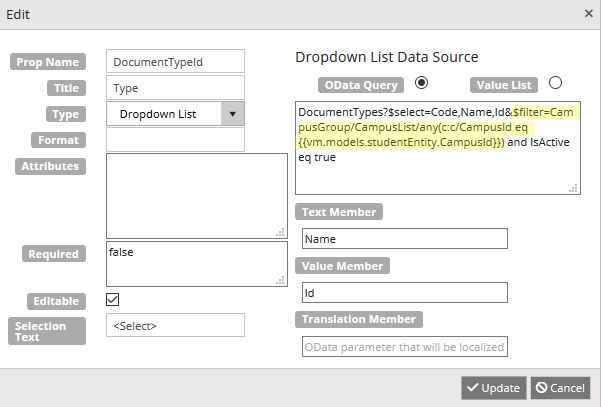
Task: Click the Text Member field containing Name
Action: [x=405, y=239]
